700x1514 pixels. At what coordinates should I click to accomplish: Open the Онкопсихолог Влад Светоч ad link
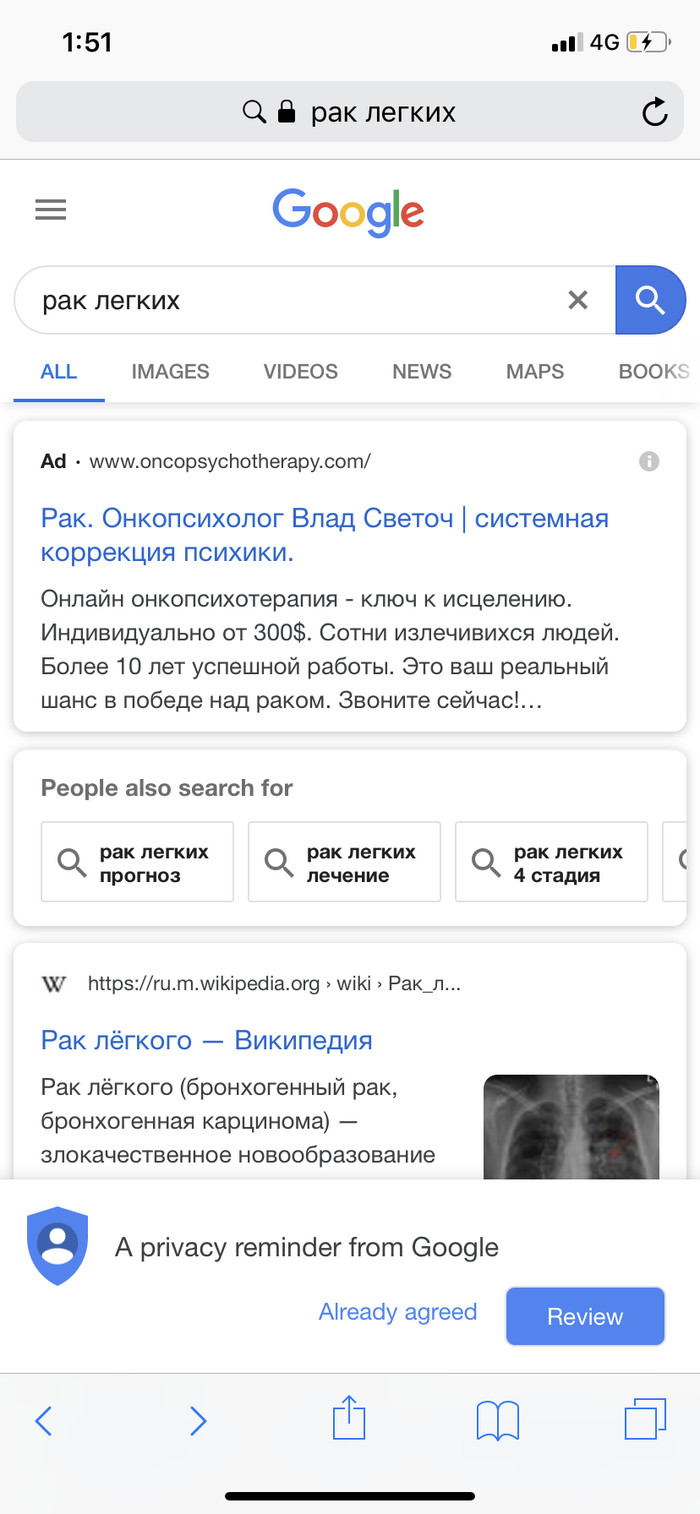coord(324,535)
